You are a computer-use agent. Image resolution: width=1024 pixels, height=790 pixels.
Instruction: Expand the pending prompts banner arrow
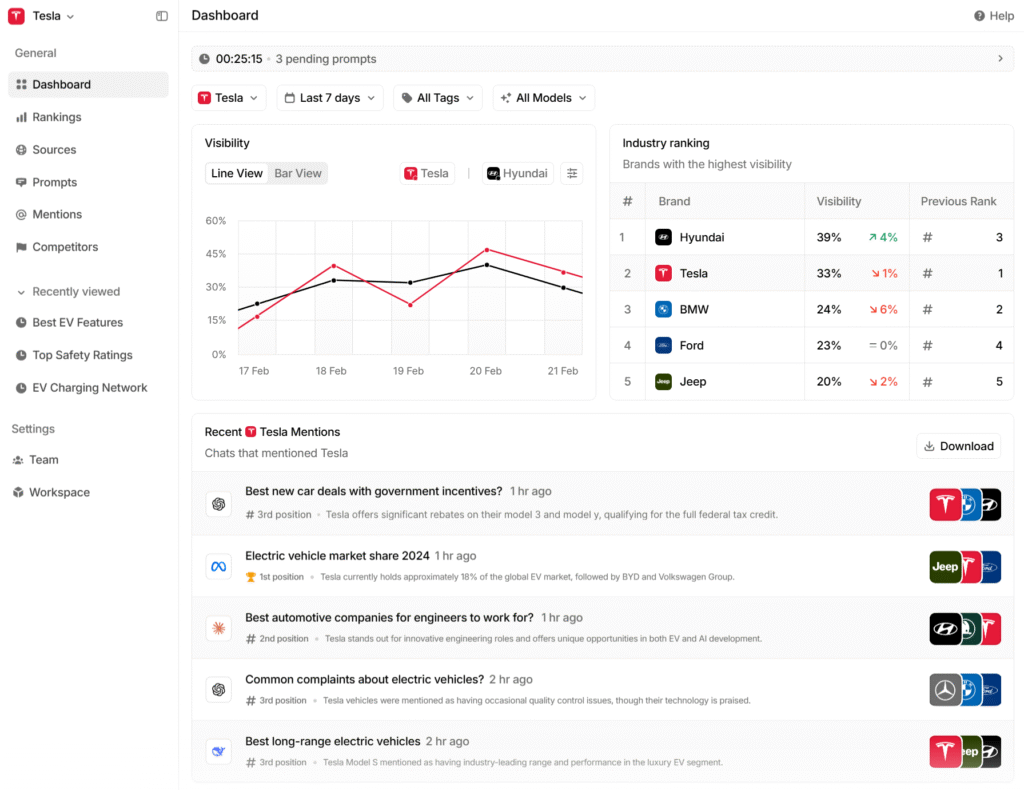(1000, 59)
